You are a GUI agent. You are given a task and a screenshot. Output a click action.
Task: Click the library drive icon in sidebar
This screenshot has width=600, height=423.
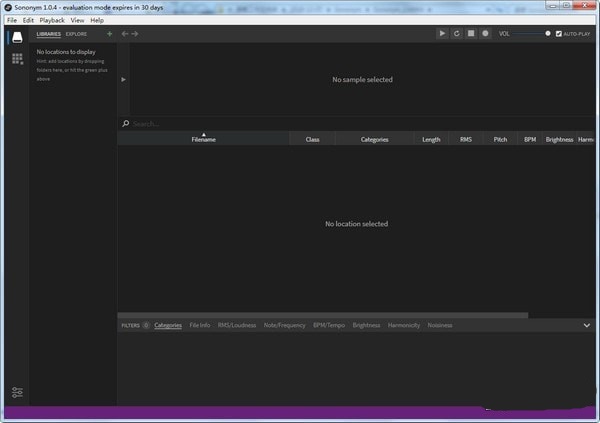point(16,37)
